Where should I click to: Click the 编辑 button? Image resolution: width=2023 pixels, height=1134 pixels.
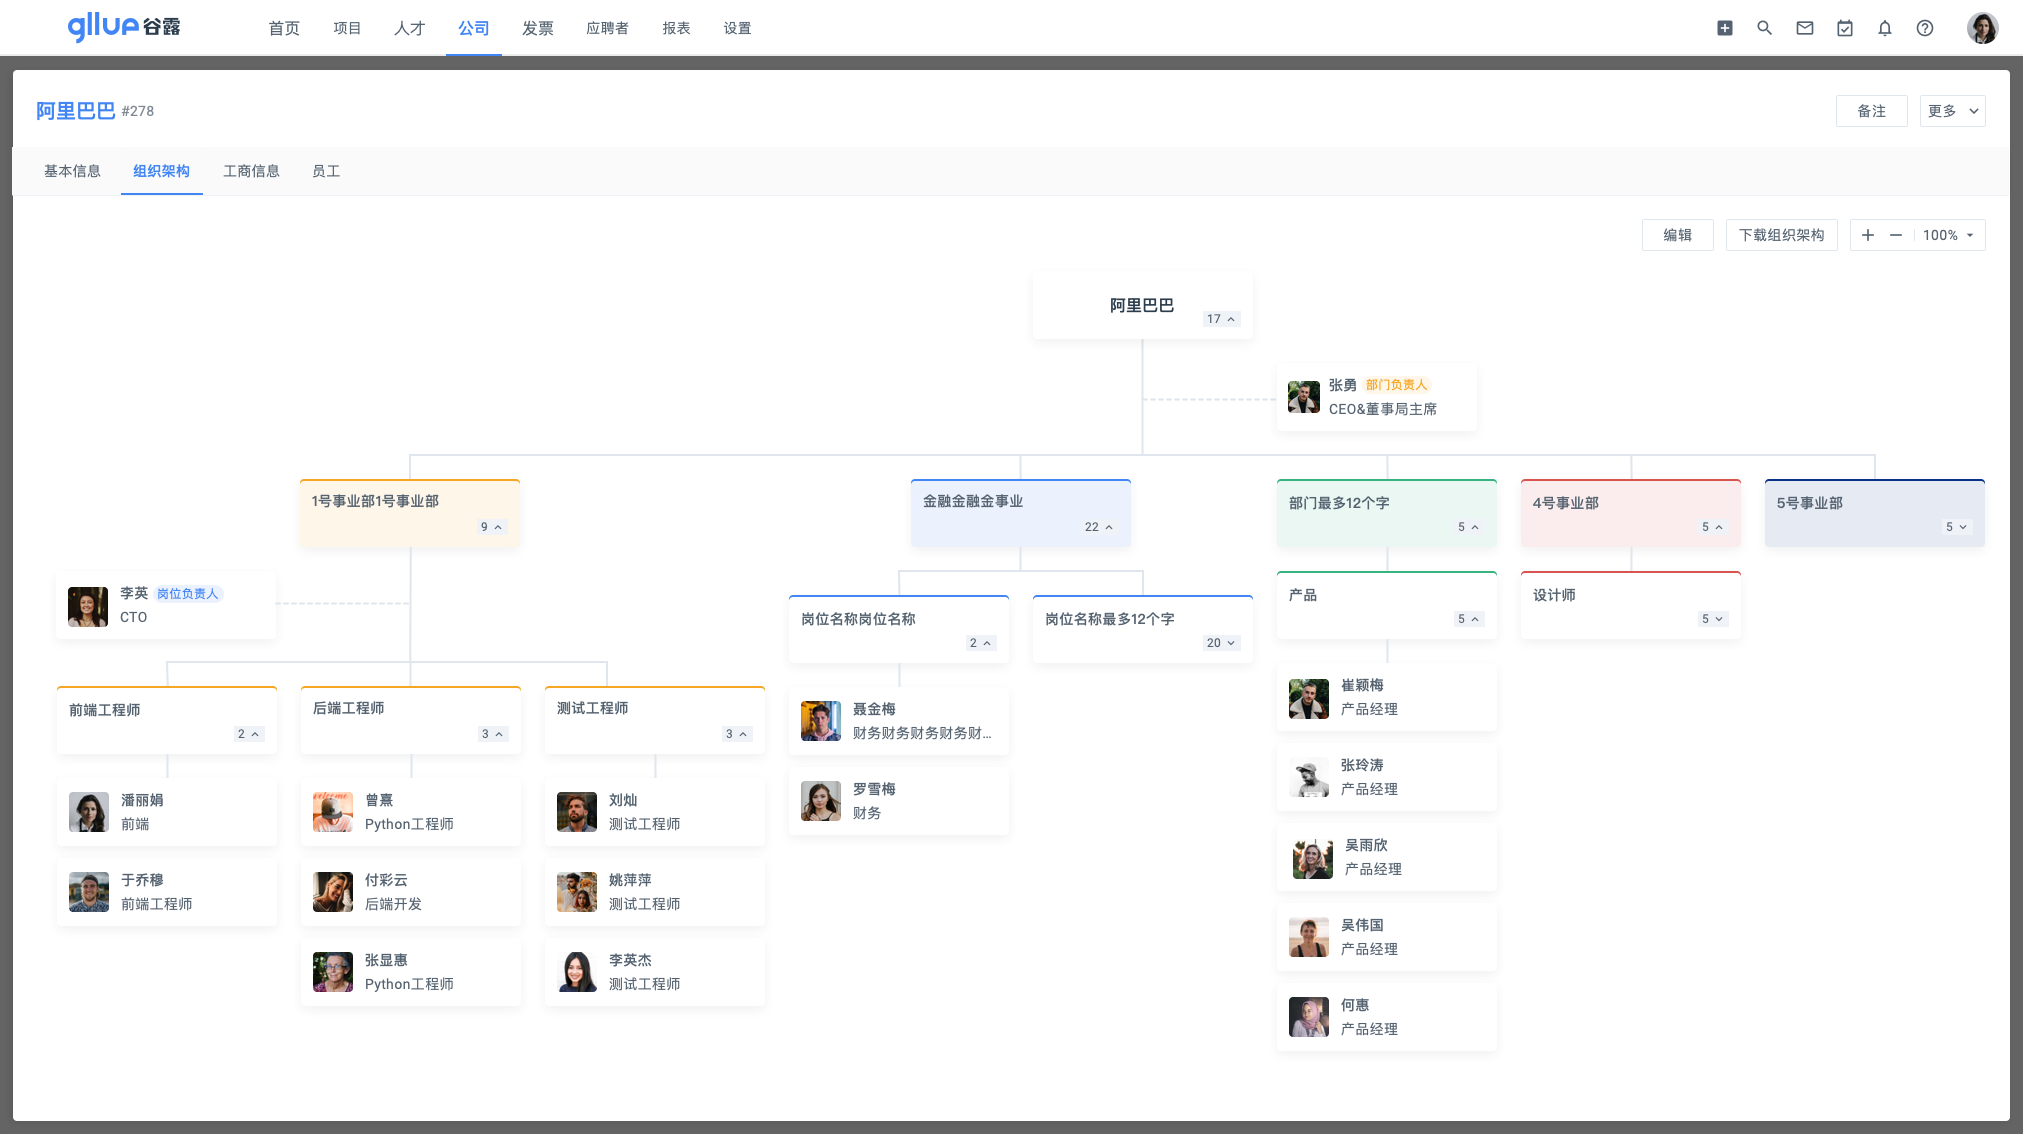point(1677,235)
